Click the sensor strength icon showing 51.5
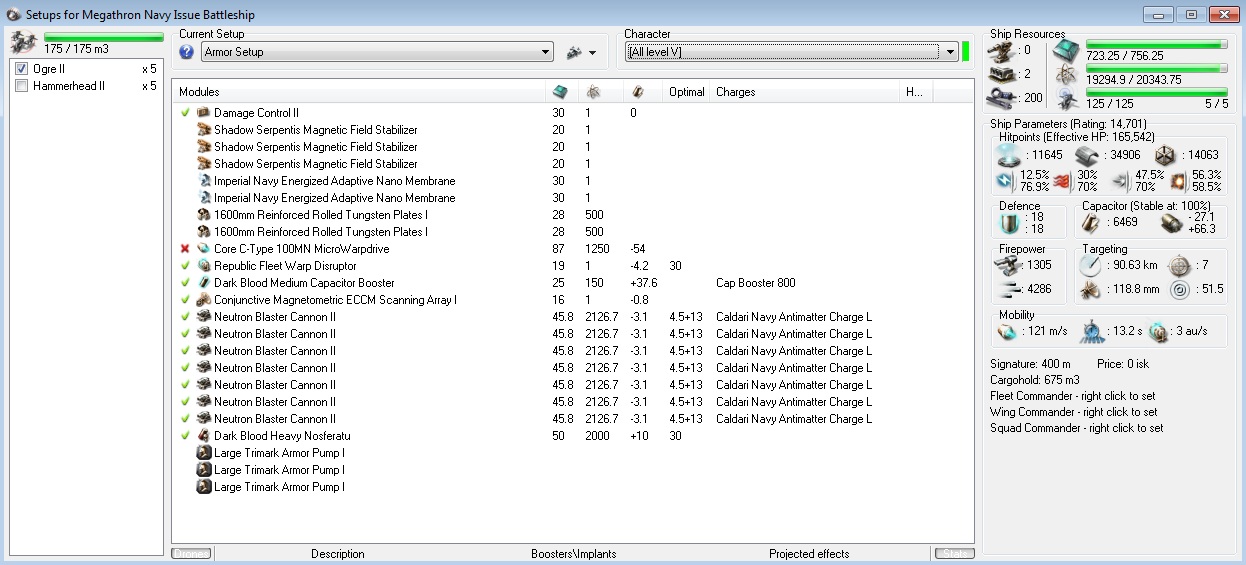This screenshot has height=565, width=1246. (x=1180, y=289)
